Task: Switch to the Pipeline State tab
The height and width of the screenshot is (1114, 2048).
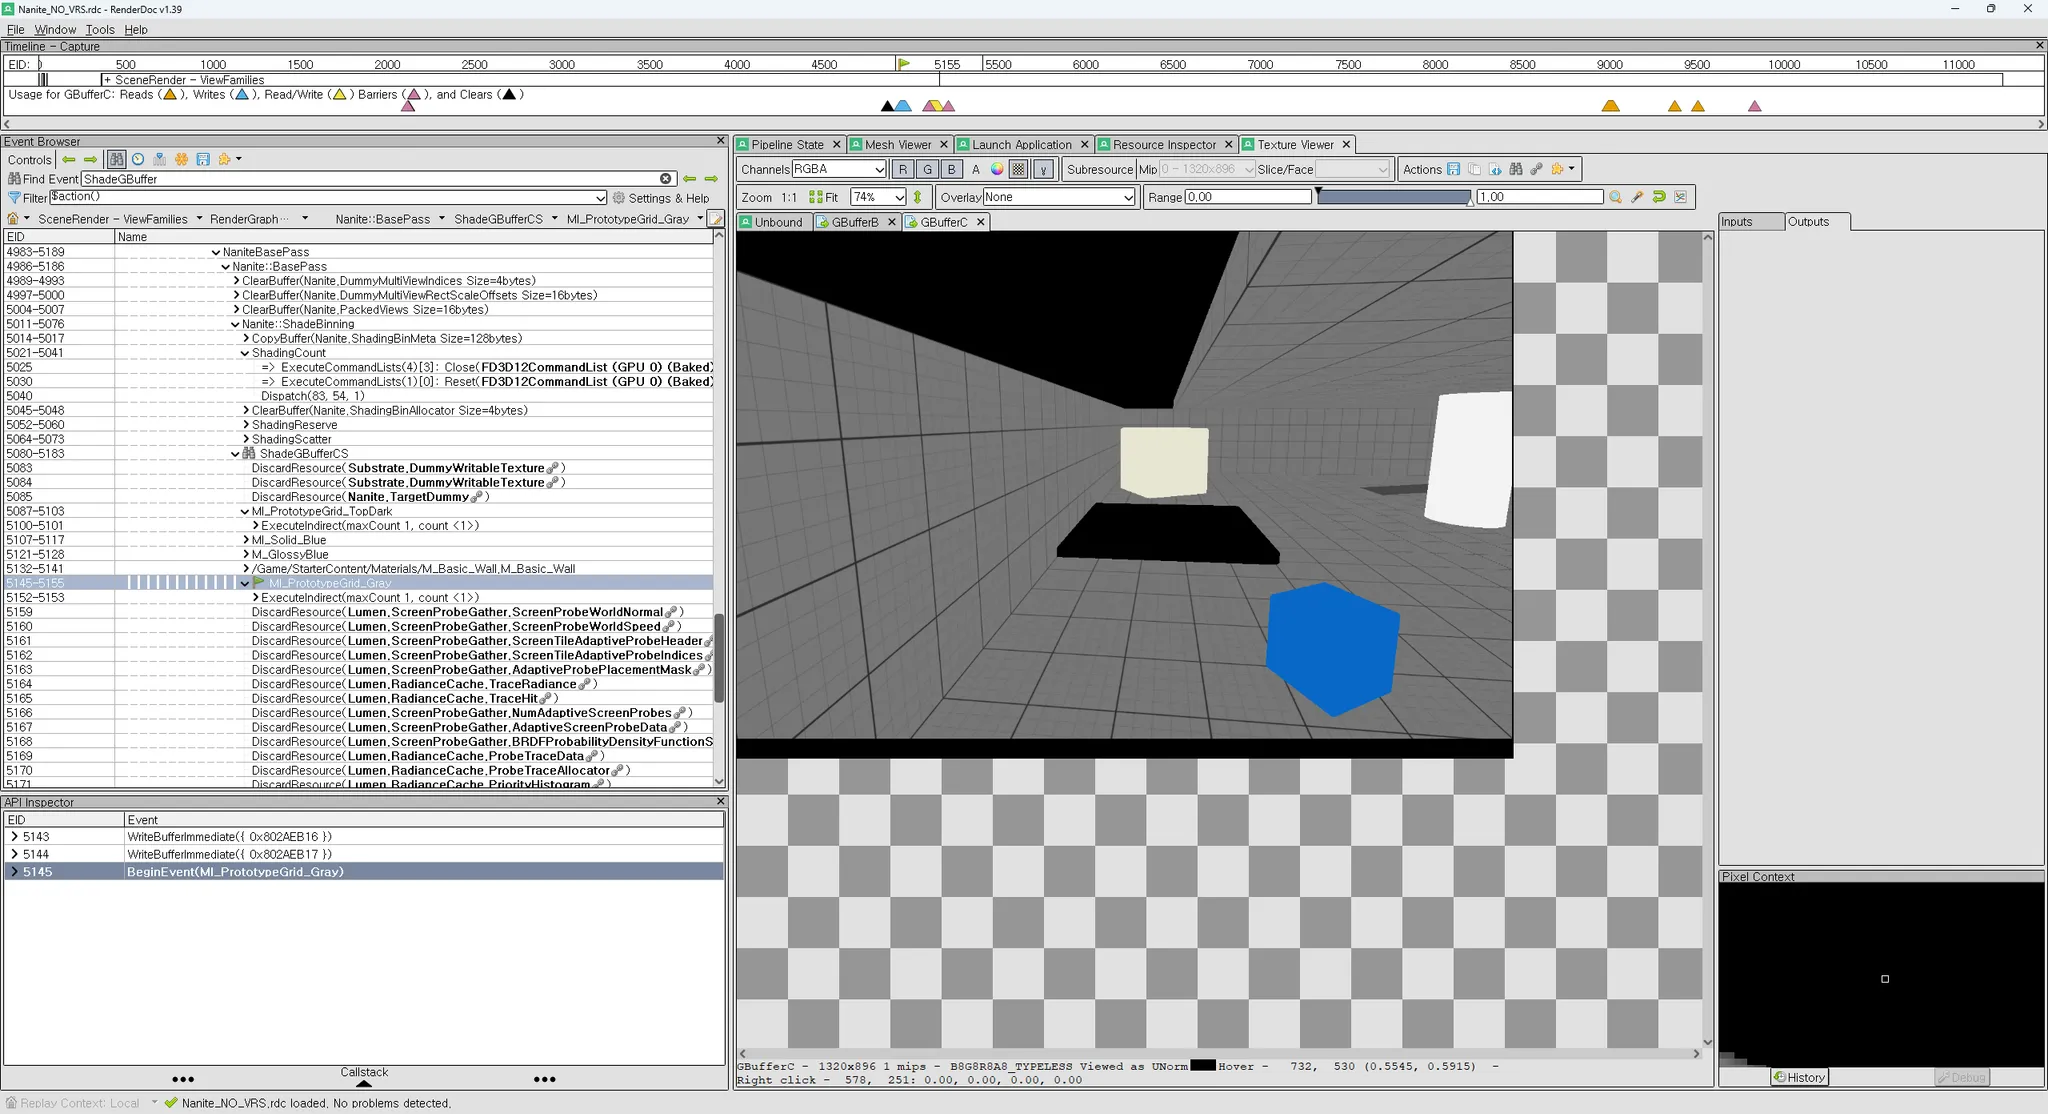Action: (x=787, y=144)
